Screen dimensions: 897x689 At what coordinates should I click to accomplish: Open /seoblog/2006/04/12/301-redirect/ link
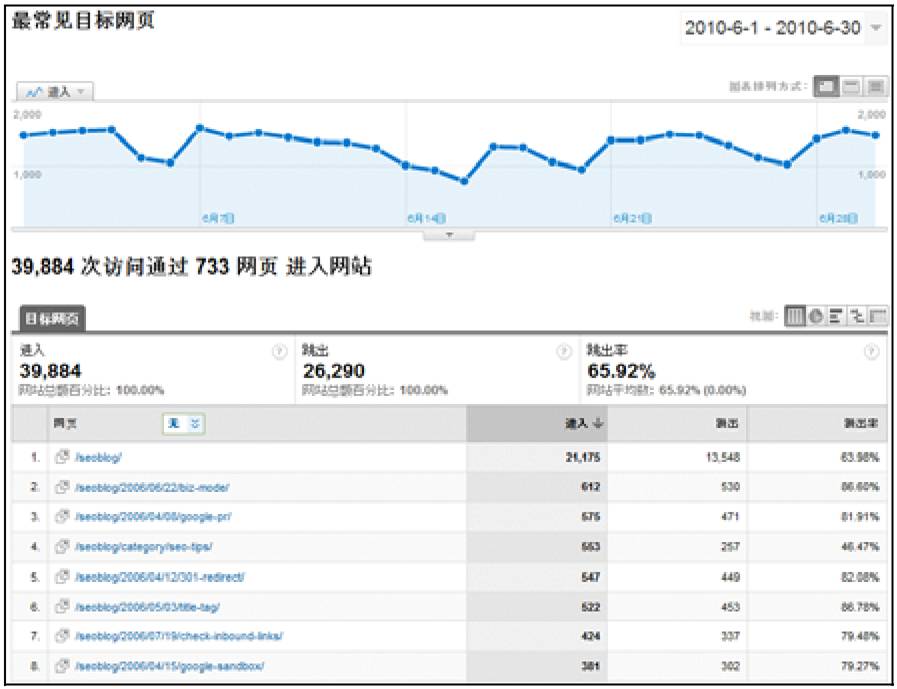click(x=159, y=577)
